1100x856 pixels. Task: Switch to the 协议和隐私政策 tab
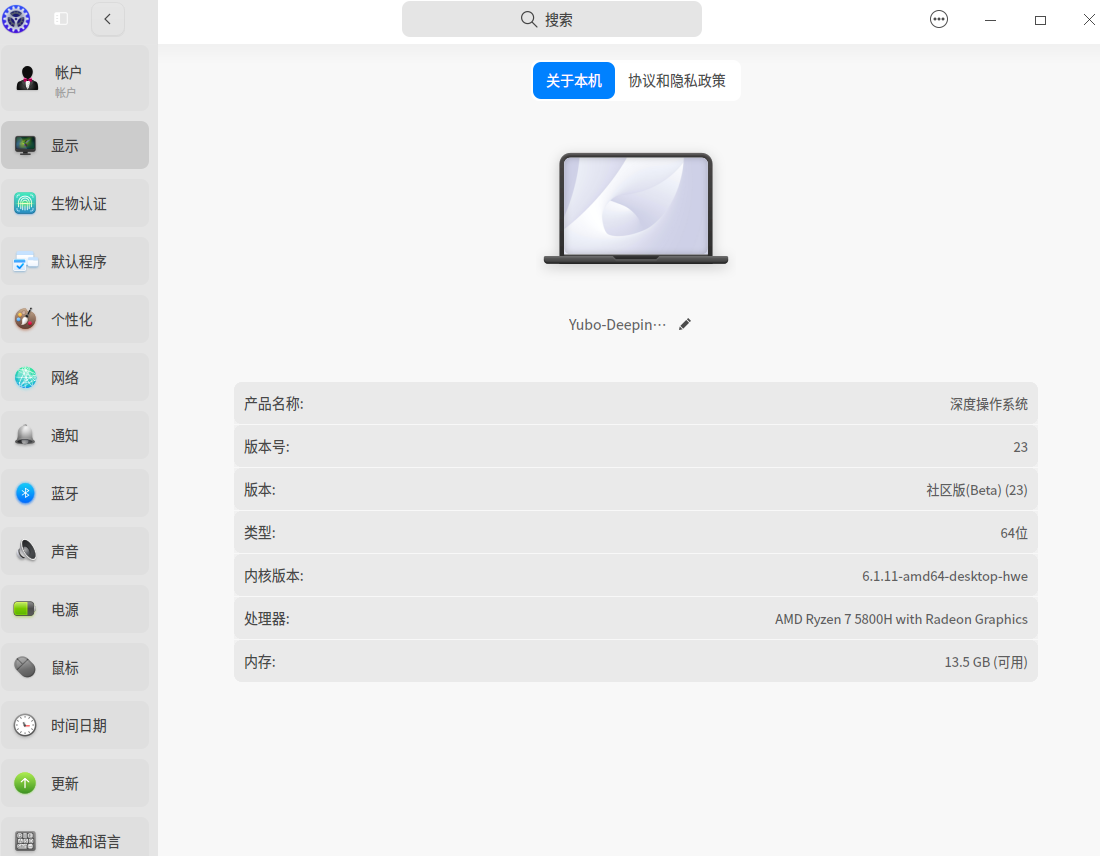click(677, 81)
